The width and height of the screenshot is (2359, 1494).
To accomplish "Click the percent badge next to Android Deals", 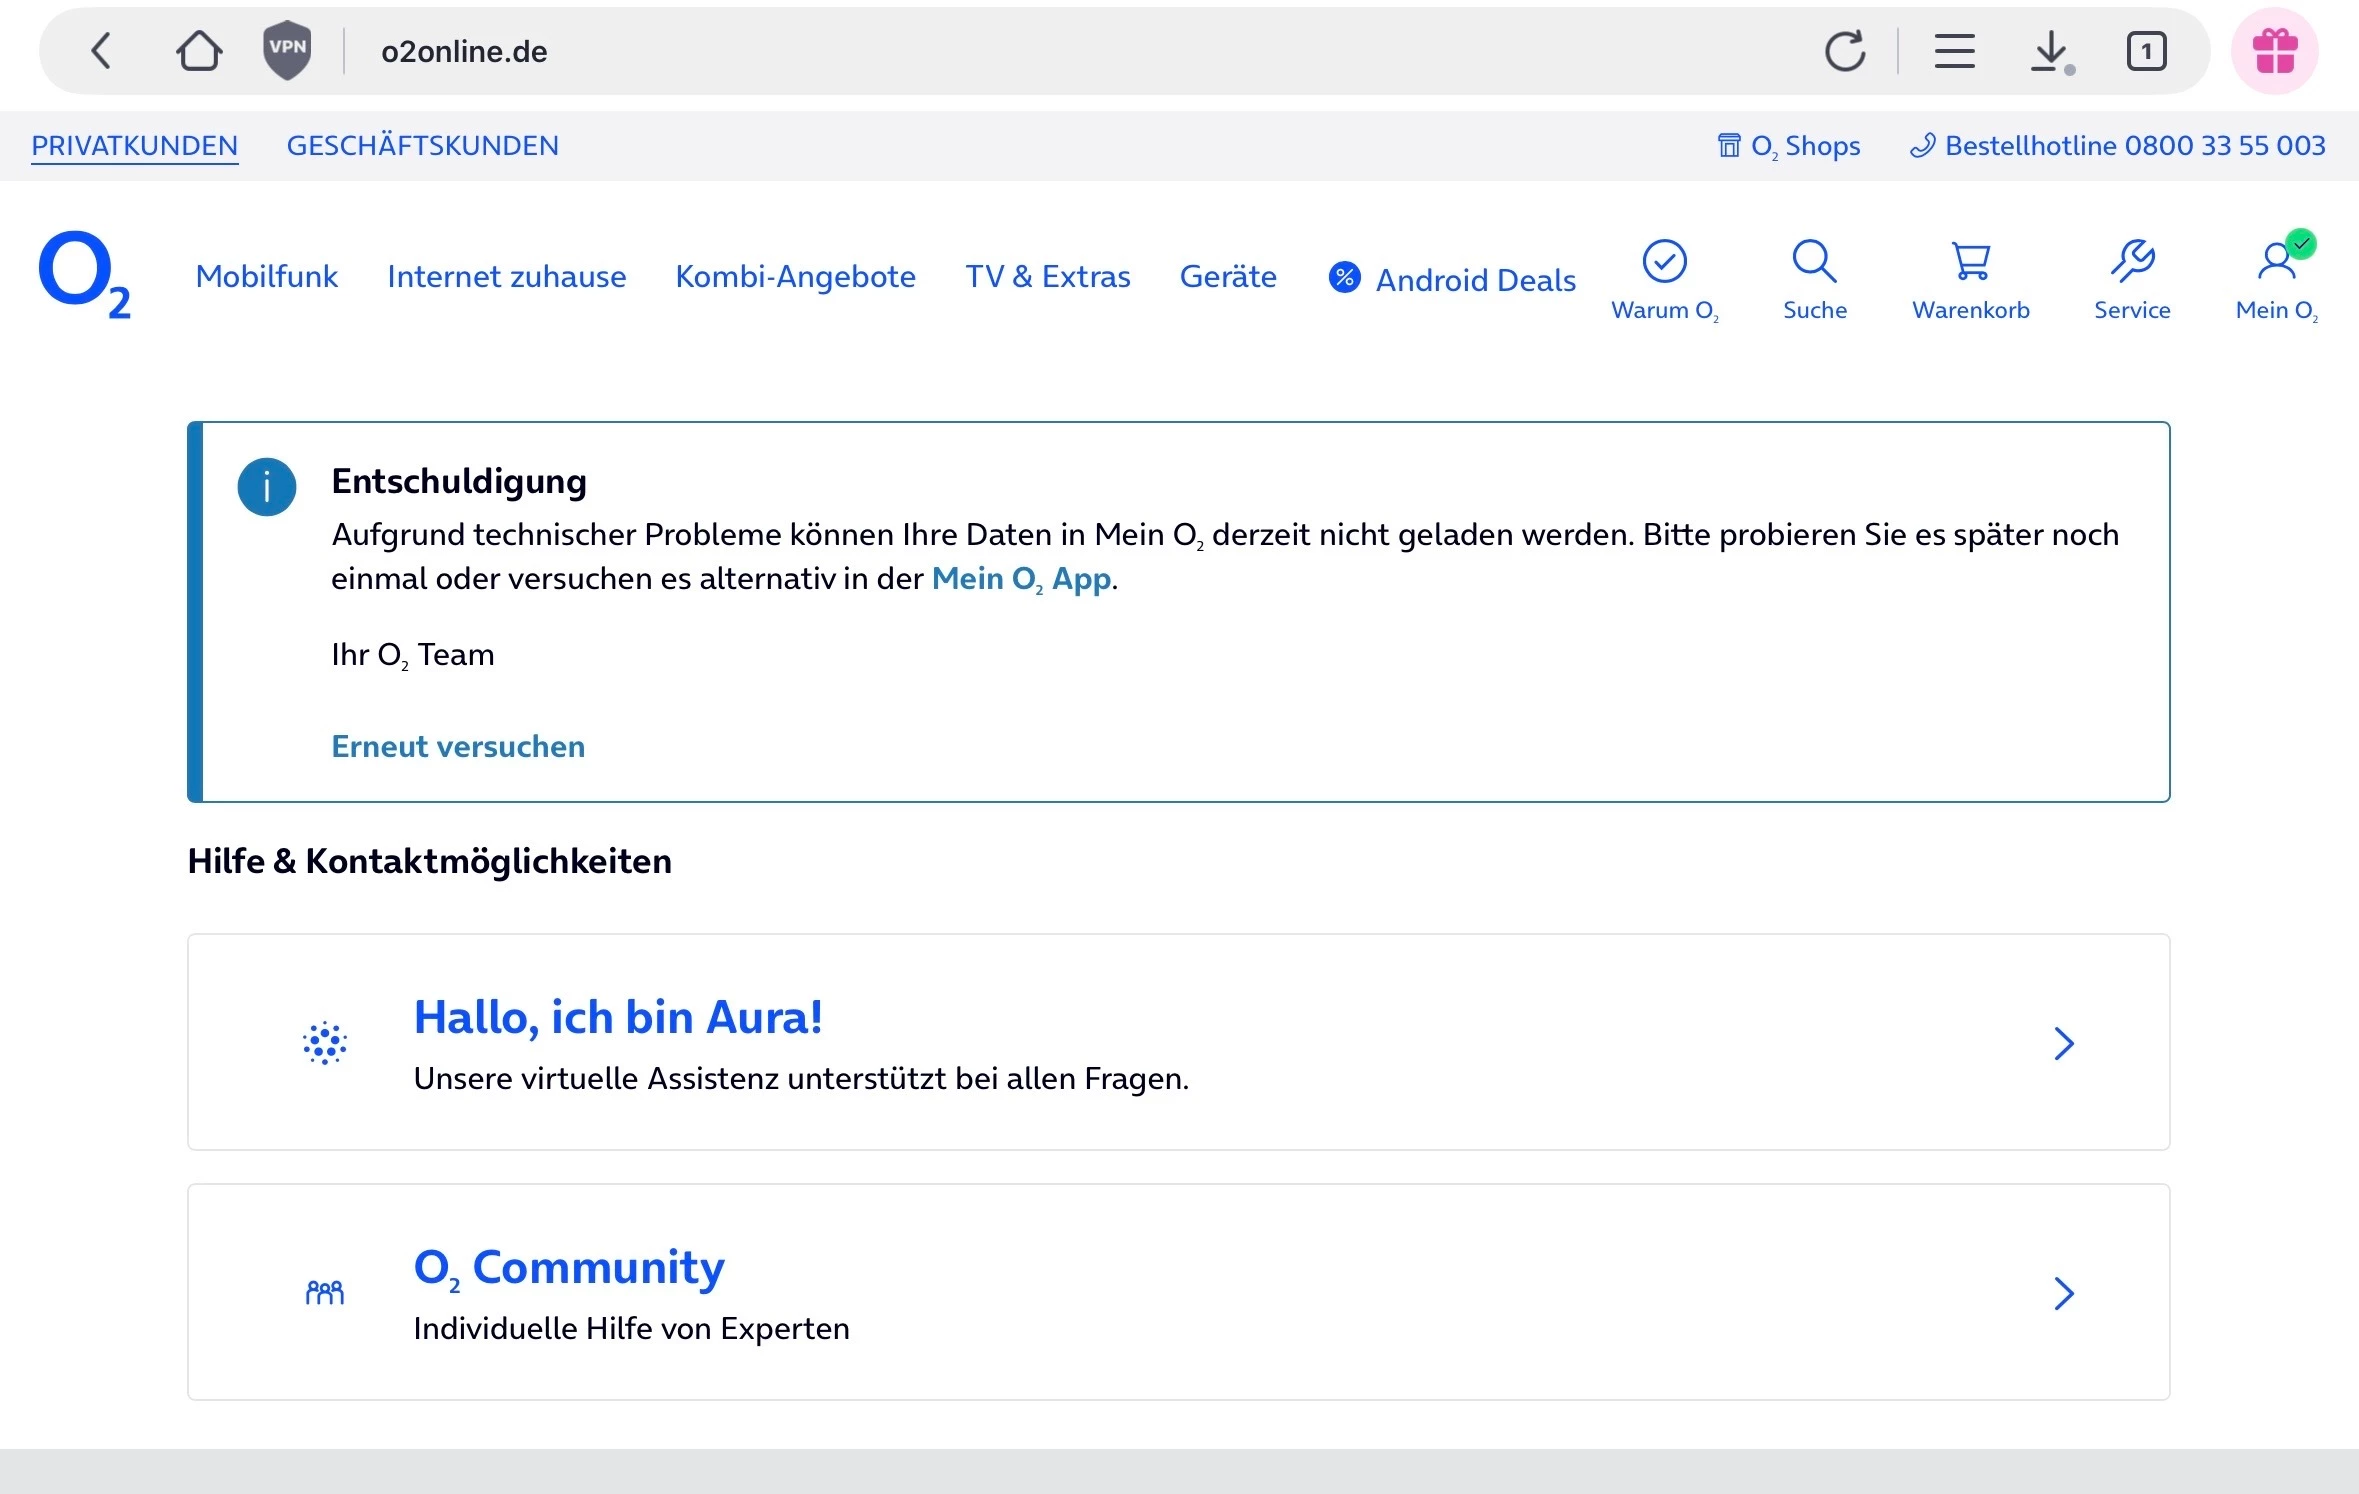I will pos(1345,277).
